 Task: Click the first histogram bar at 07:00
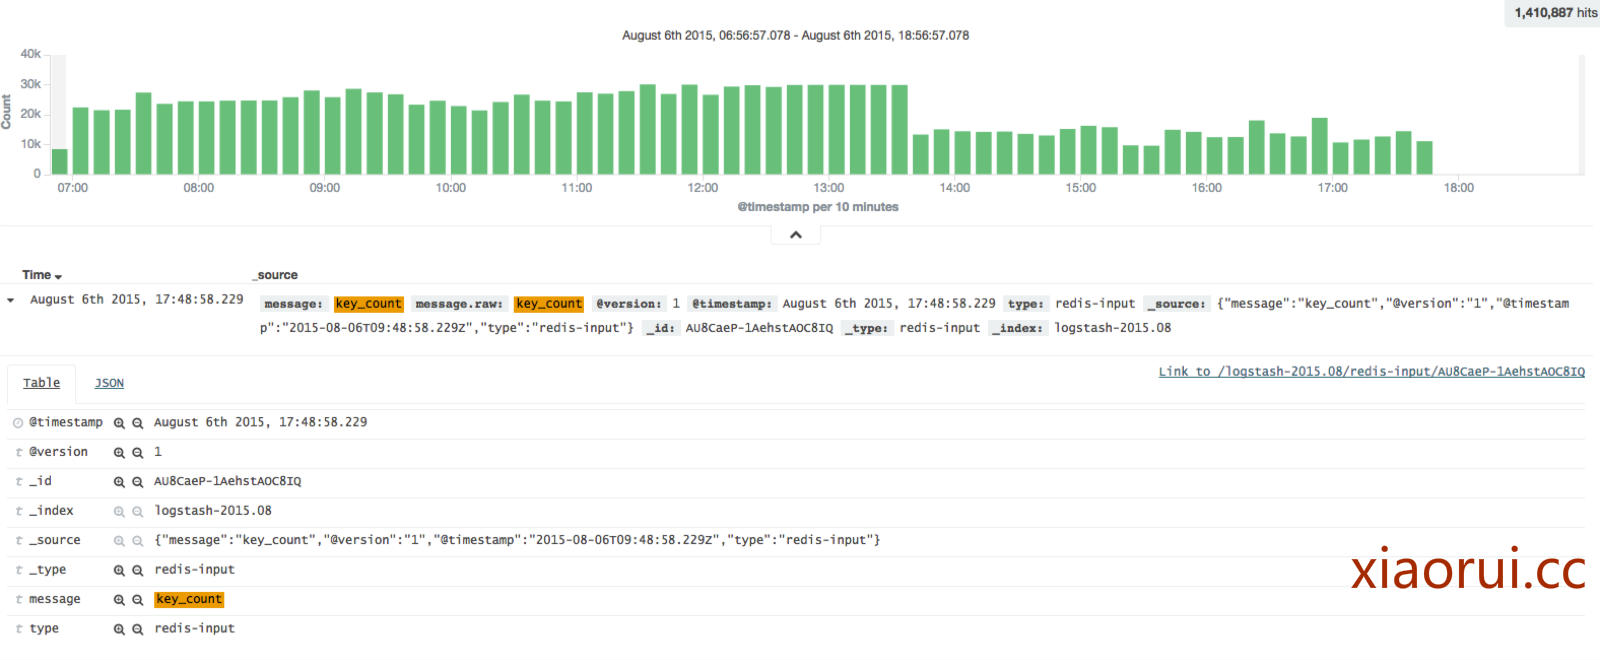pyautogui.click(x=60, y=161)
